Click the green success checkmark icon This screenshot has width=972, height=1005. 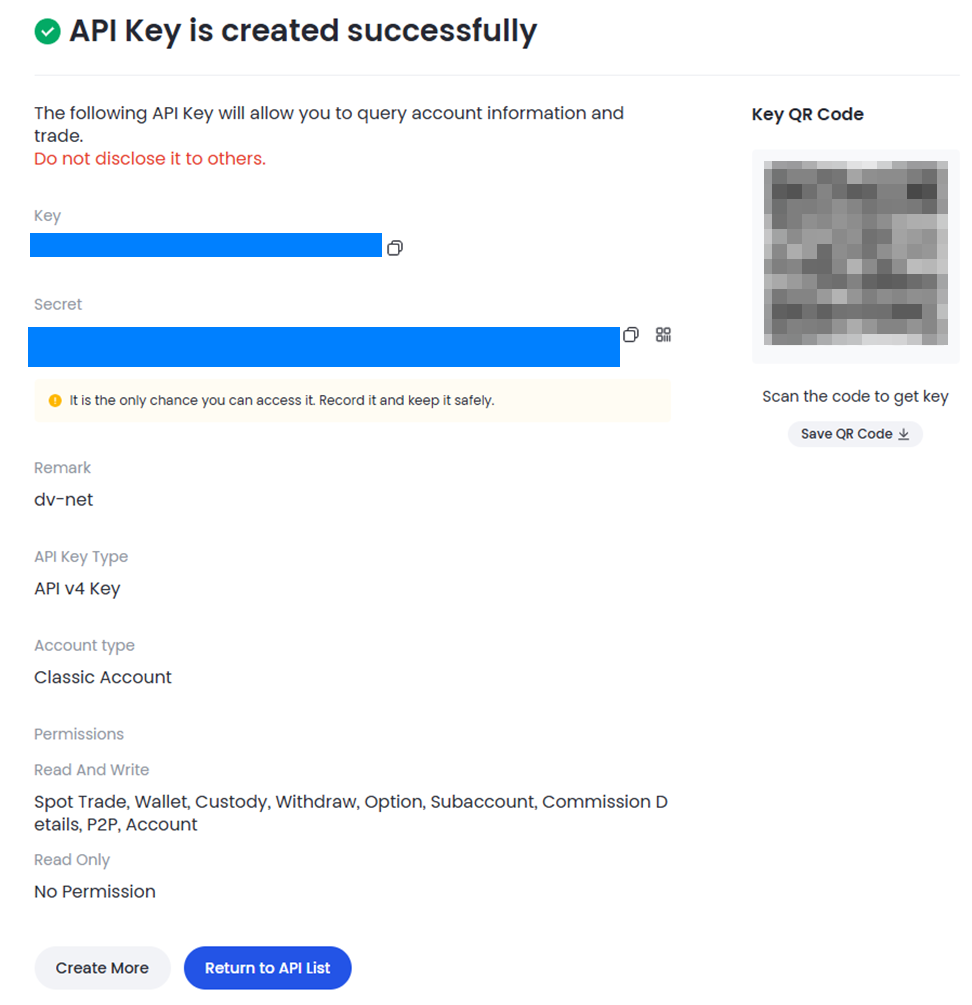tap(47, 31)
